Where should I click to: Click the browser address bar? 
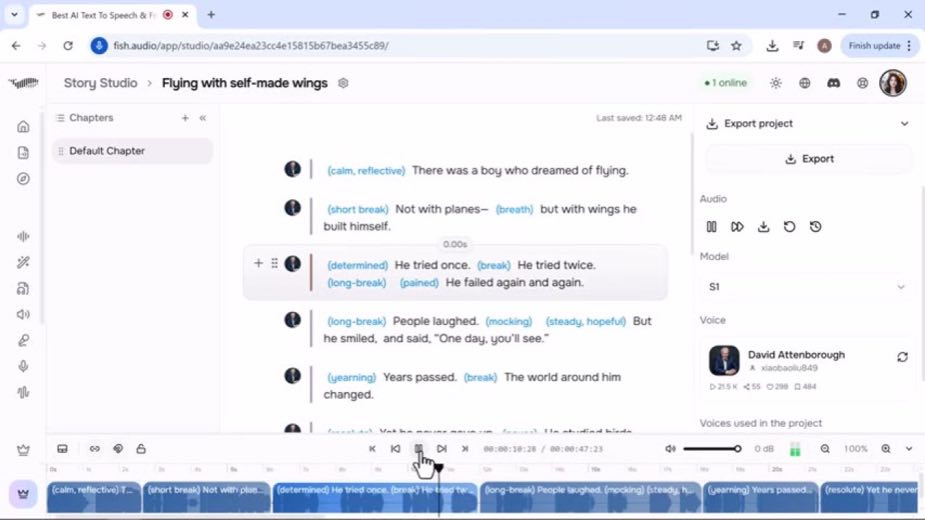401,45
